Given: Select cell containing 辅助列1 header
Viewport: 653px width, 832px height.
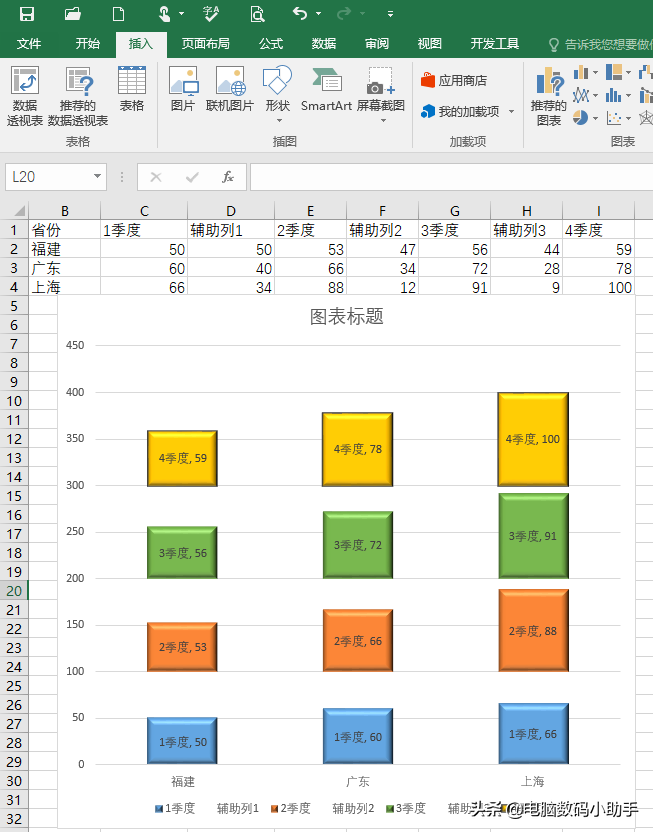Looking at the screenshot, I should click(x=231, y=230).
